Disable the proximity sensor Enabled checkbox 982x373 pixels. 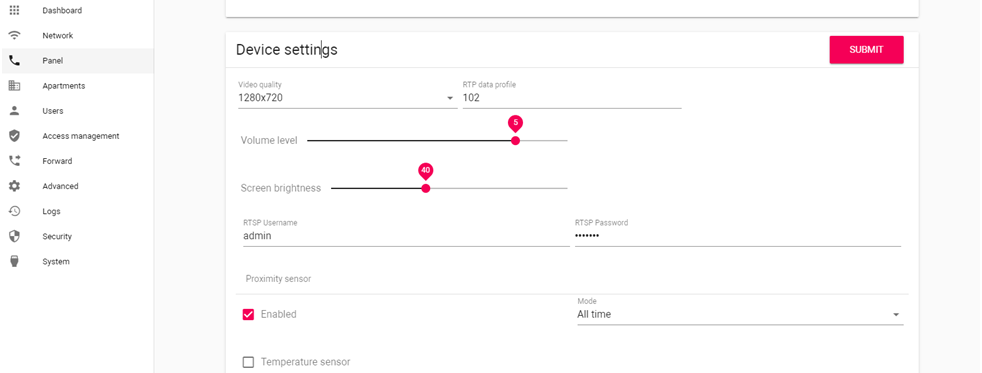coord(248,314)
